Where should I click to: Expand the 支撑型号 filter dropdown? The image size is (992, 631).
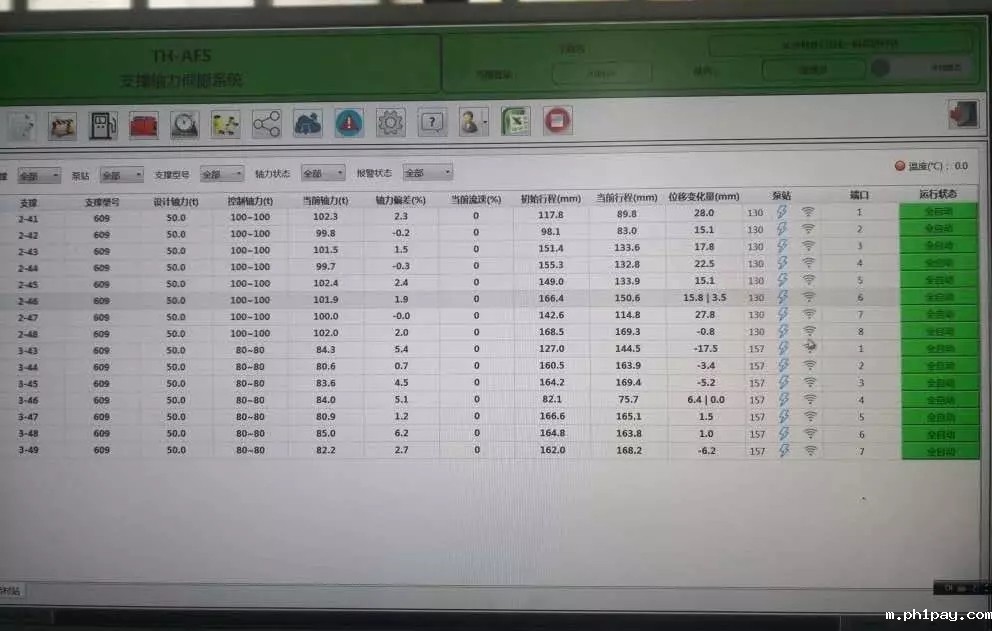pyautogui.click(x=221, y=174)
